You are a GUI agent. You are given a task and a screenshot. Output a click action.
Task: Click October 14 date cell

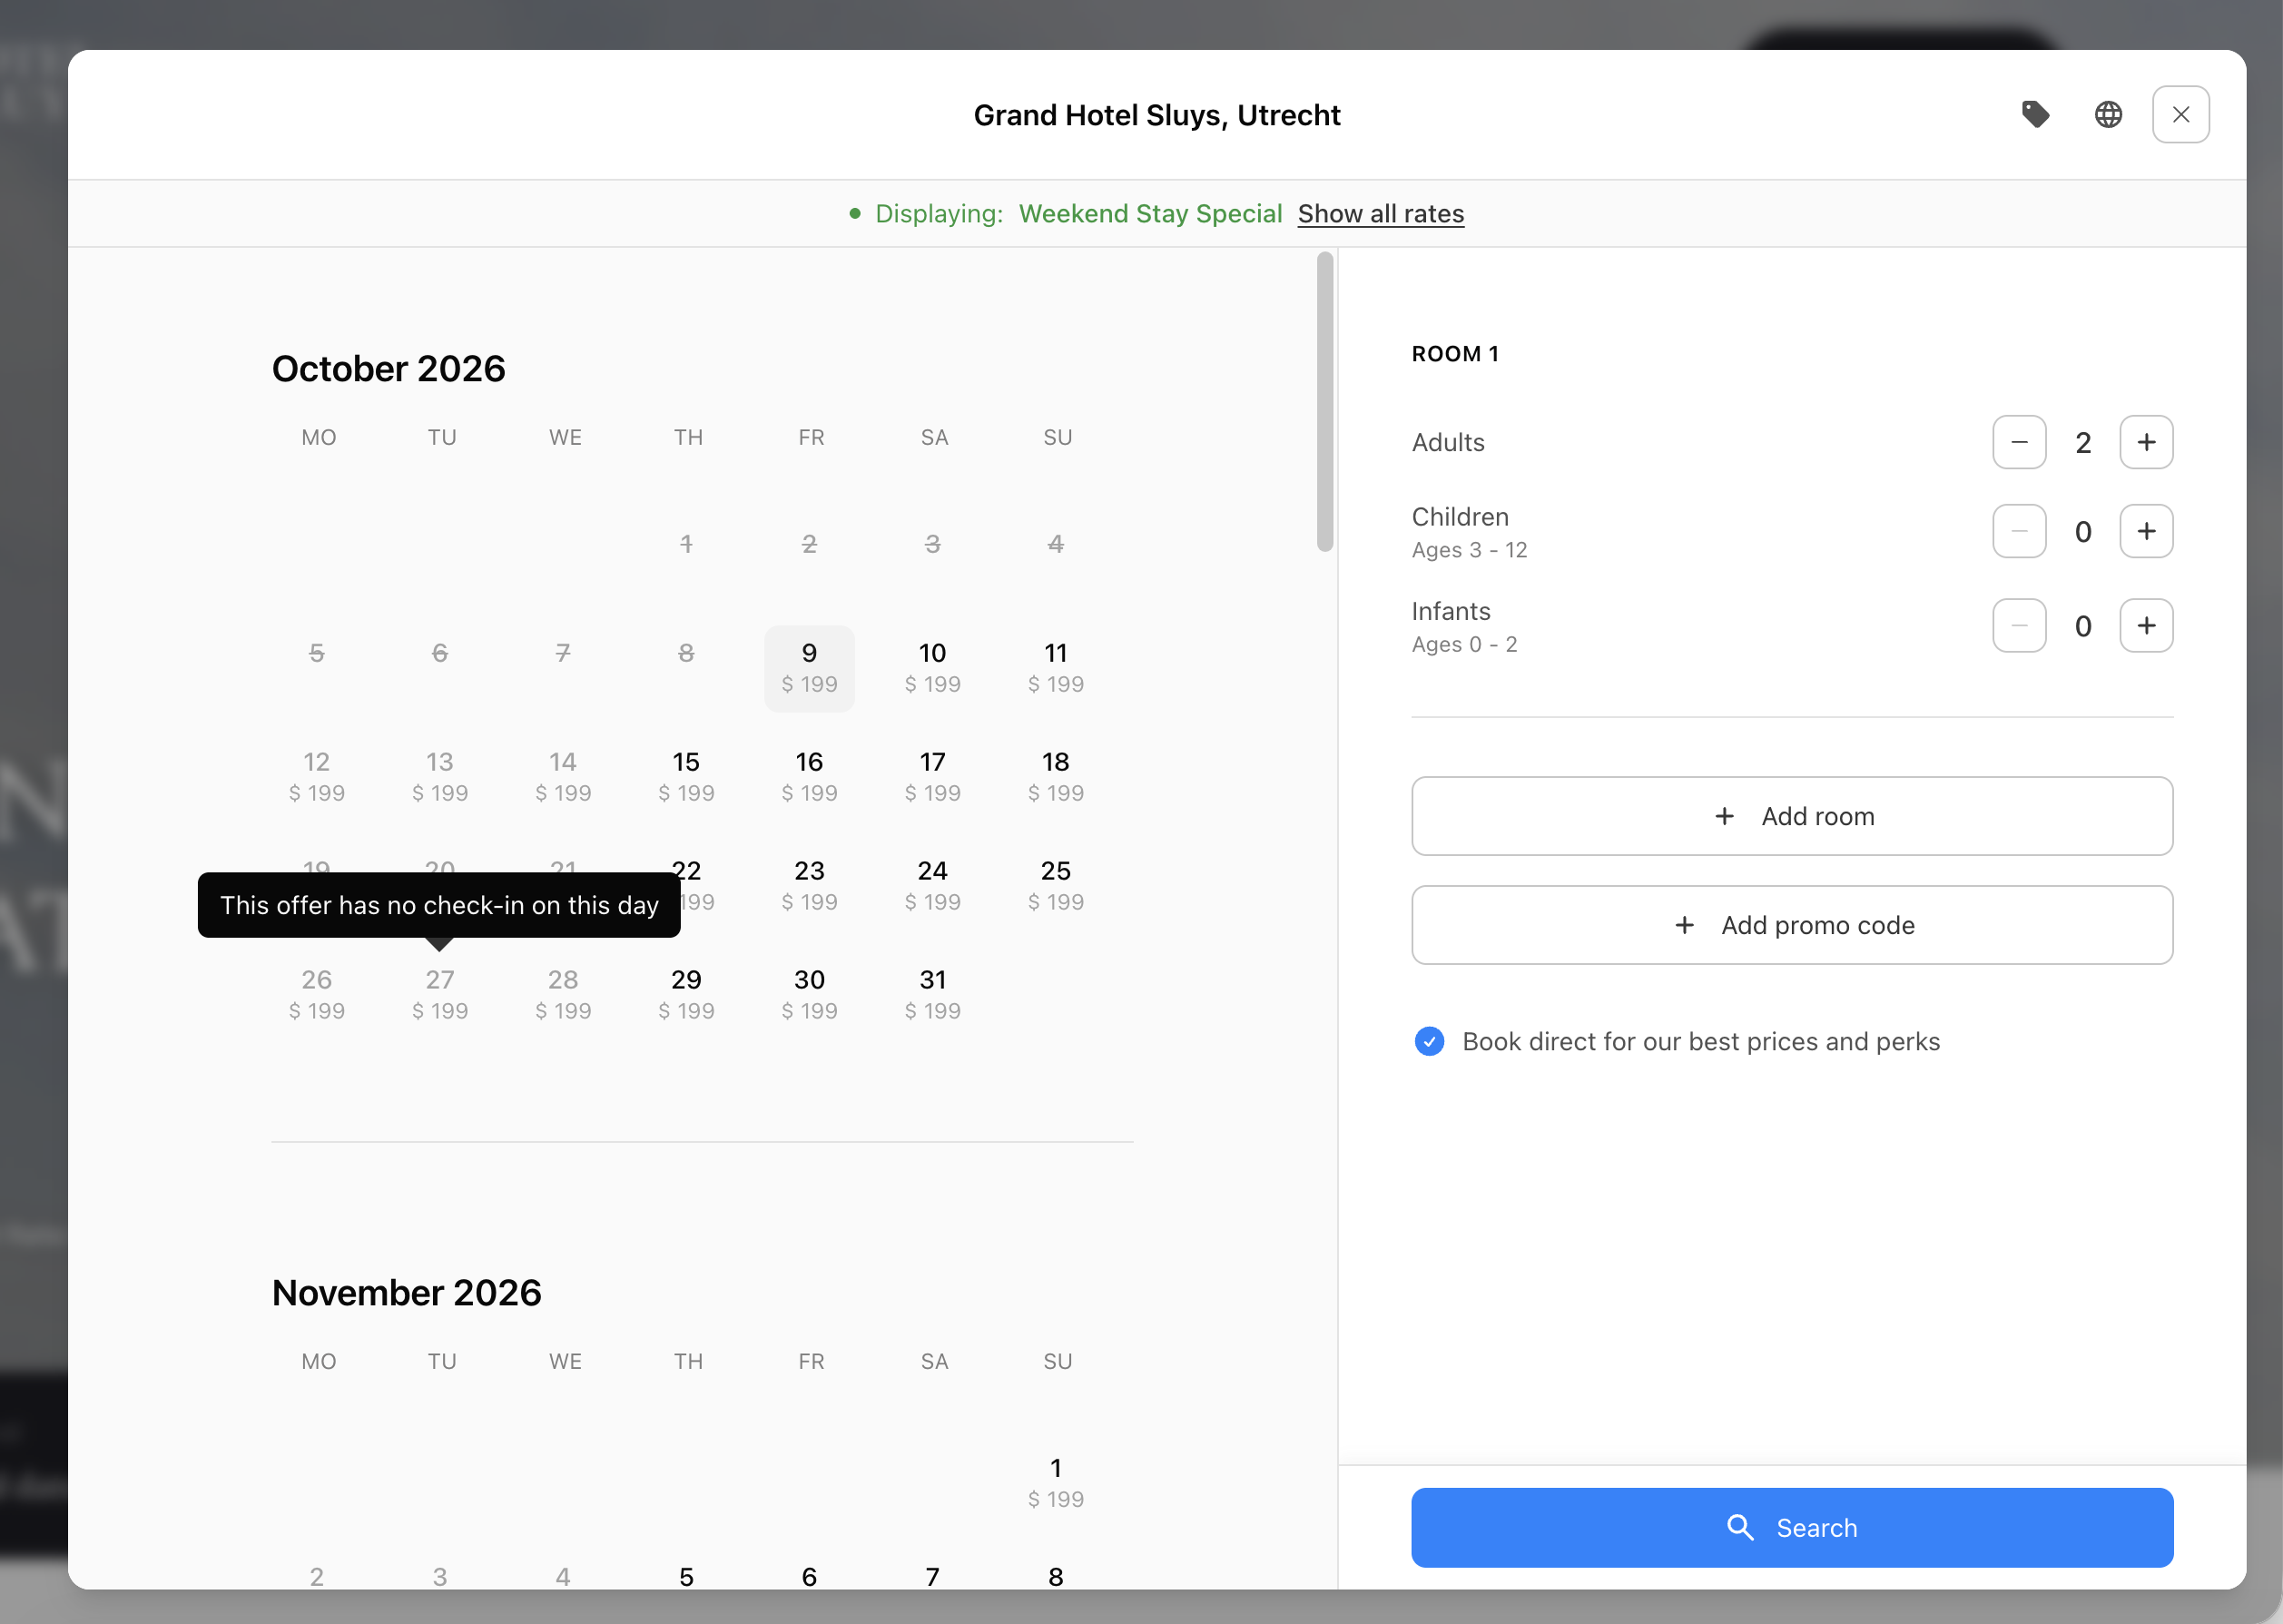pyautogui.click(x=562, y=777)
